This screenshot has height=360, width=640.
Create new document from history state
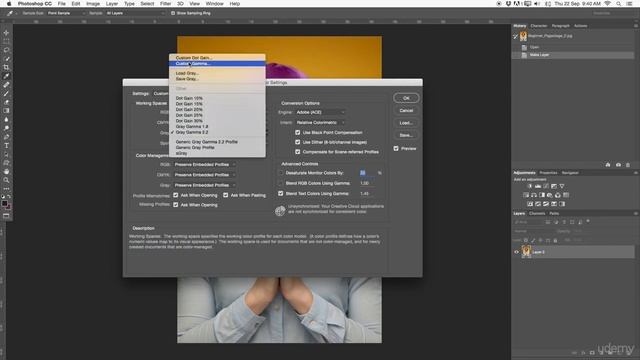(x=608, y=165)
